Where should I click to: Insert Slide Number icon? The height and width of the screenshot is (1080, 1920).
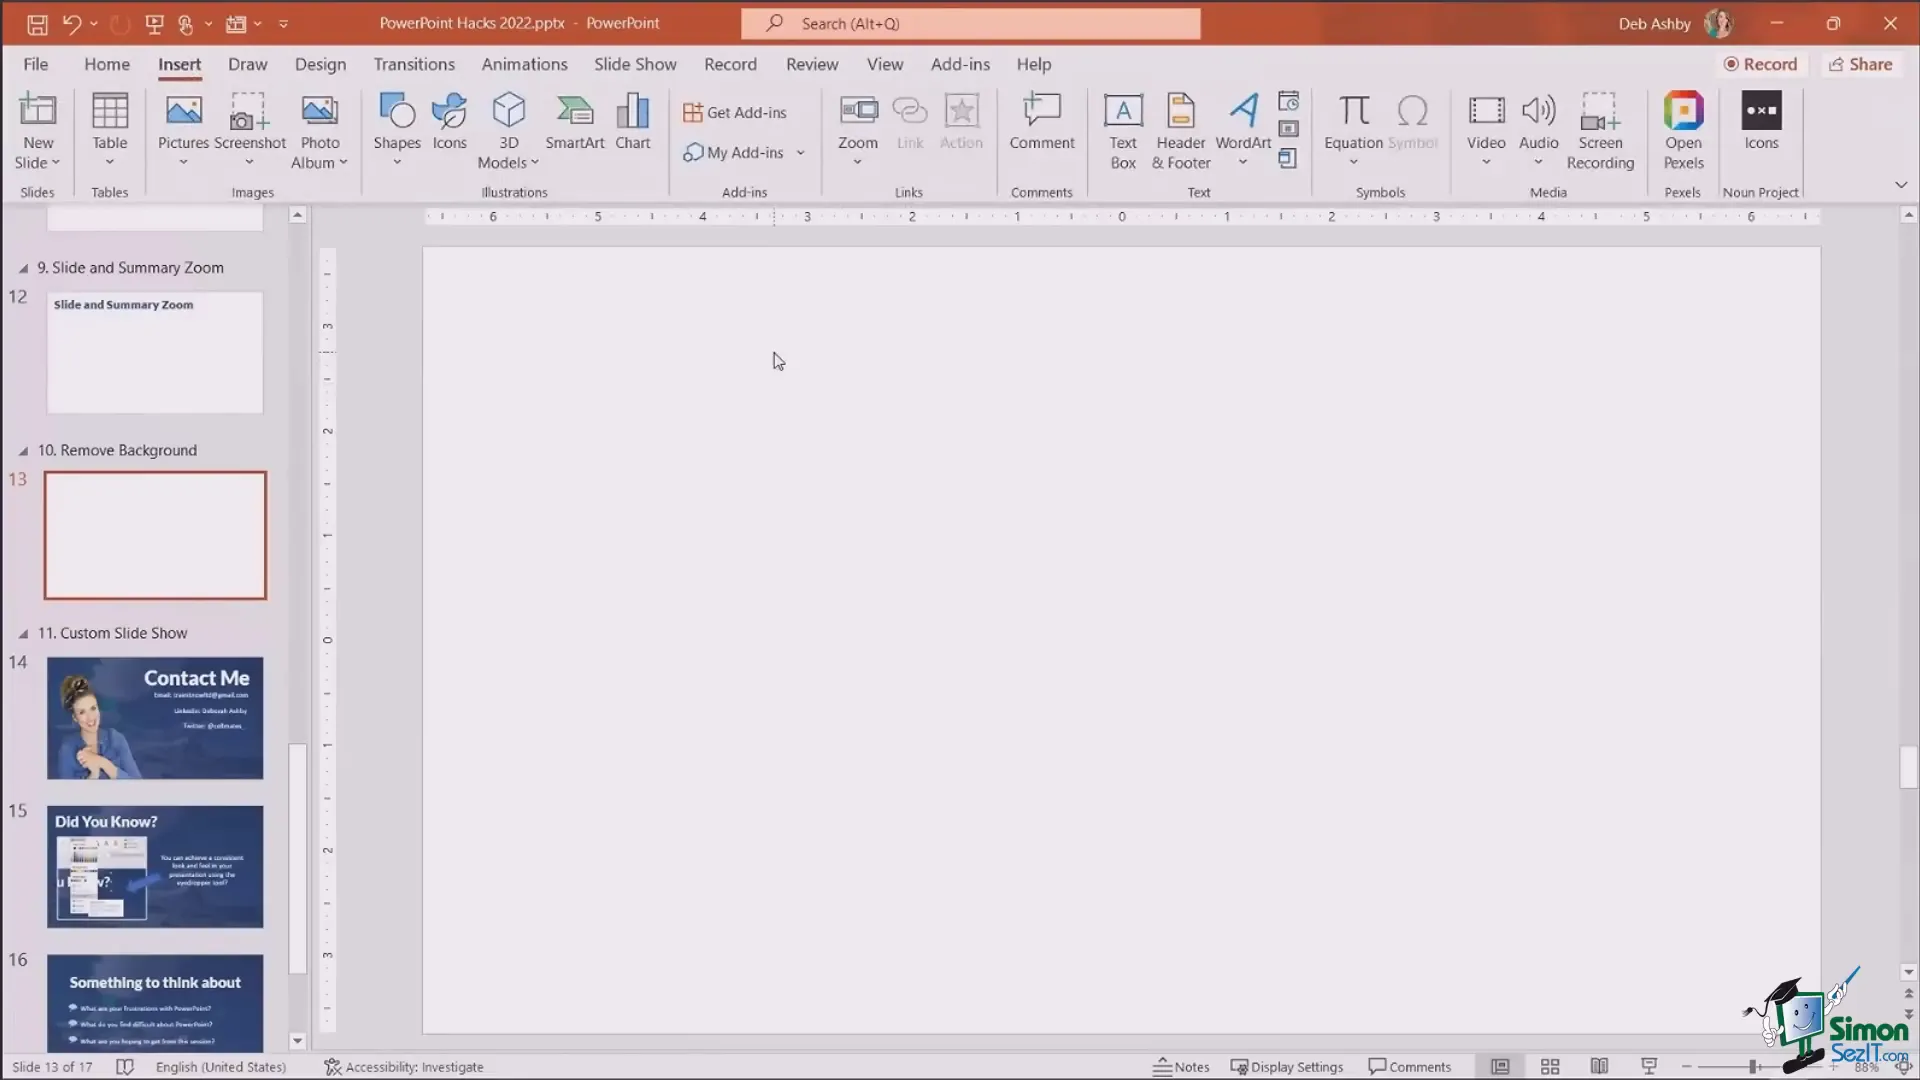pos(1289,129)
